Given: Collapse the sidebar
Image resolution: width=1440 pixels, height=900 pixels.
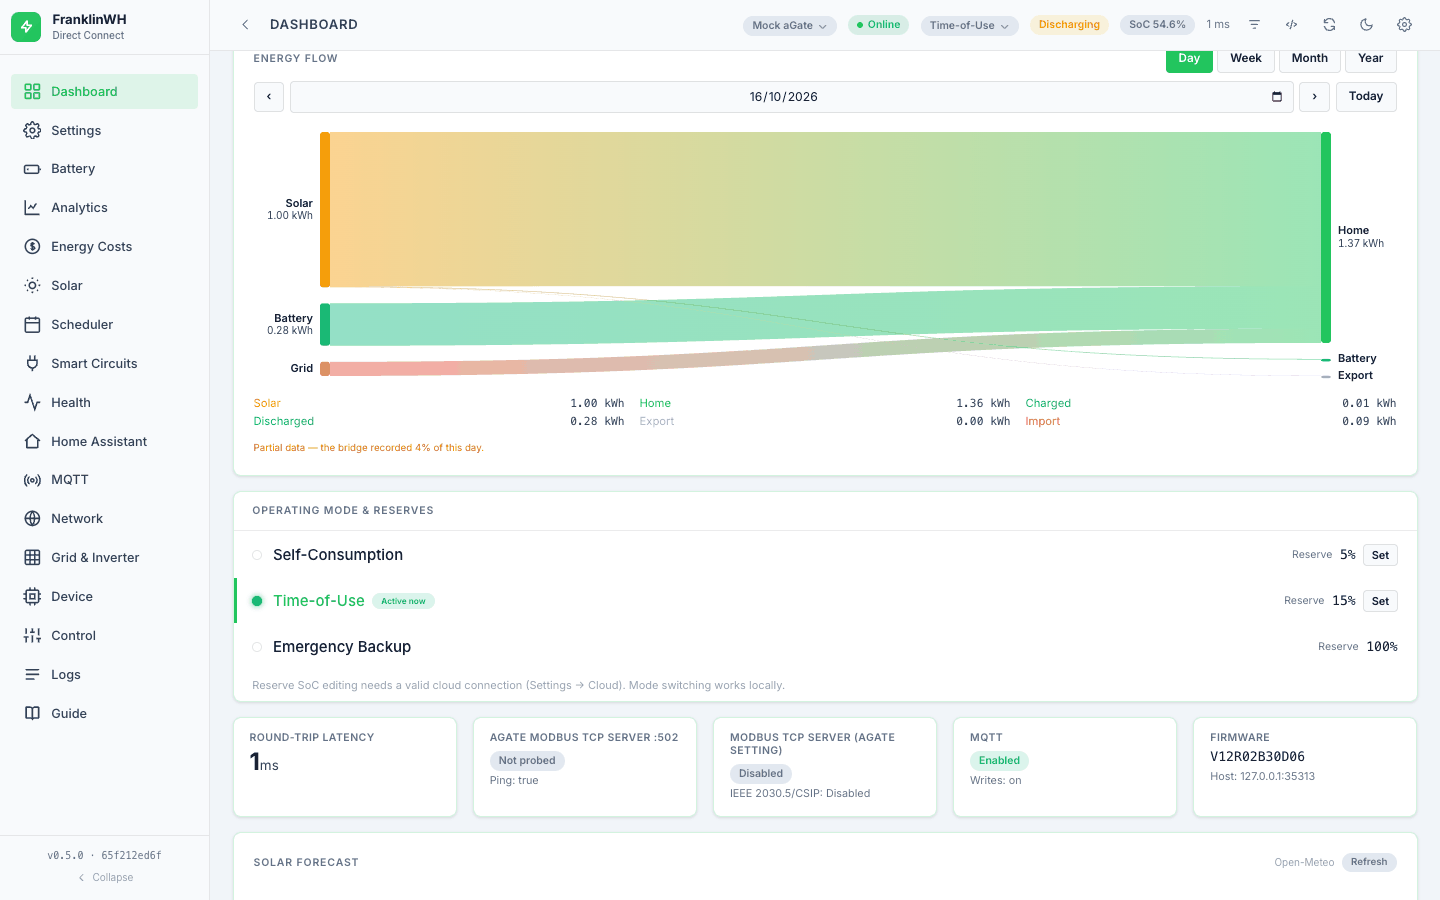Looking at the screenshot, I should tap(105, 878).
